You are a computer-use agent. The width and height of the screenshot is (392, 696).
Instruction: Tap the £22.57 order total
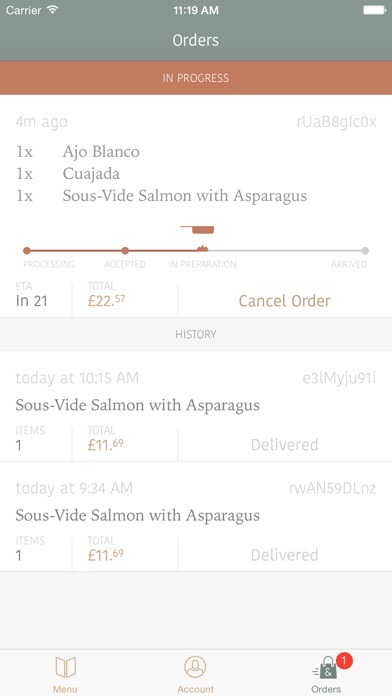(x=106, y=301)
